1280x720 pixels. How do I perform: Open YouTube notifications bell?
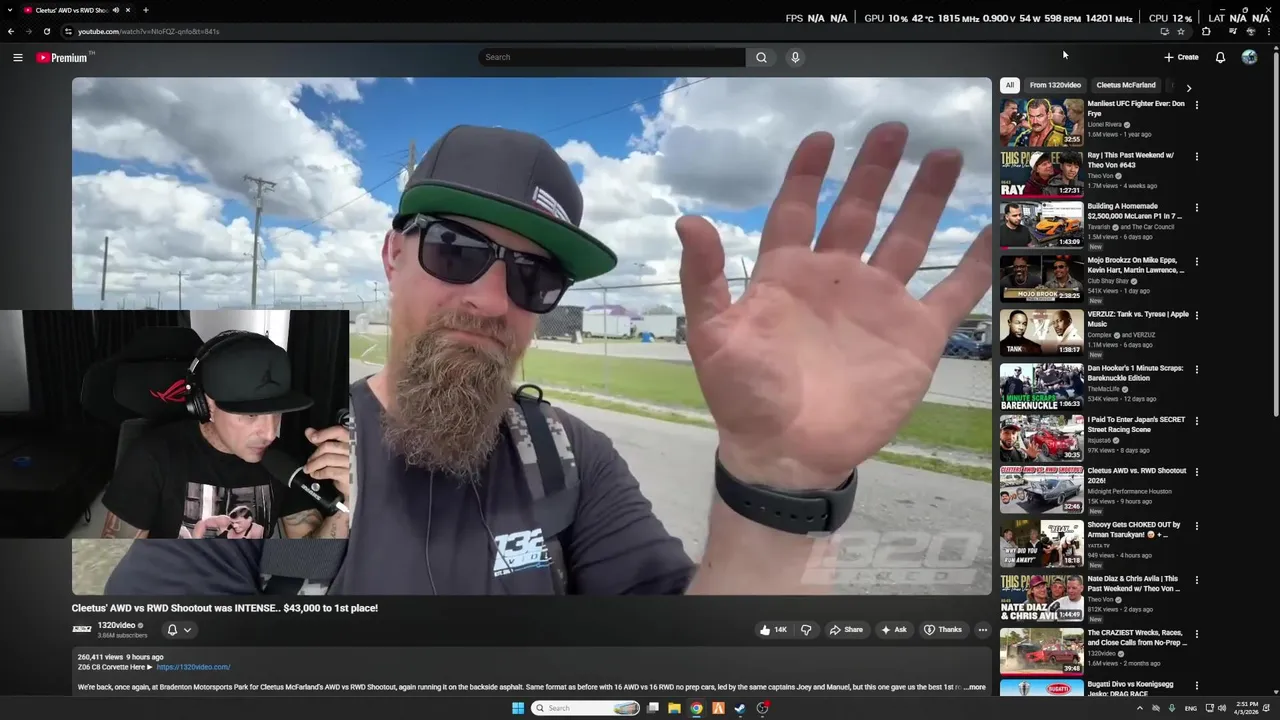tap(1220, 57)
